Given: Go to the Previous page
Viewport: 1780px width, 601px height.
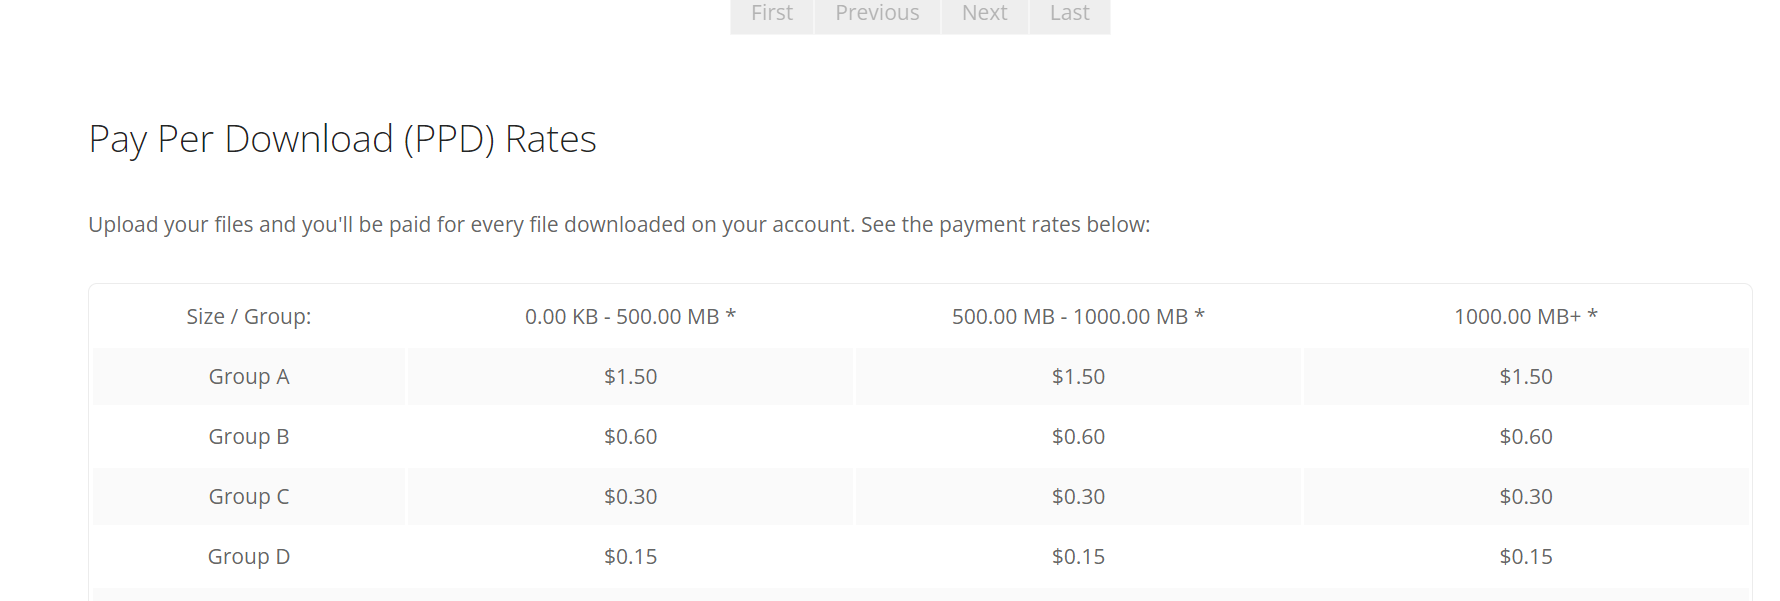Looking at the screenshot, I should pos(877,14).
